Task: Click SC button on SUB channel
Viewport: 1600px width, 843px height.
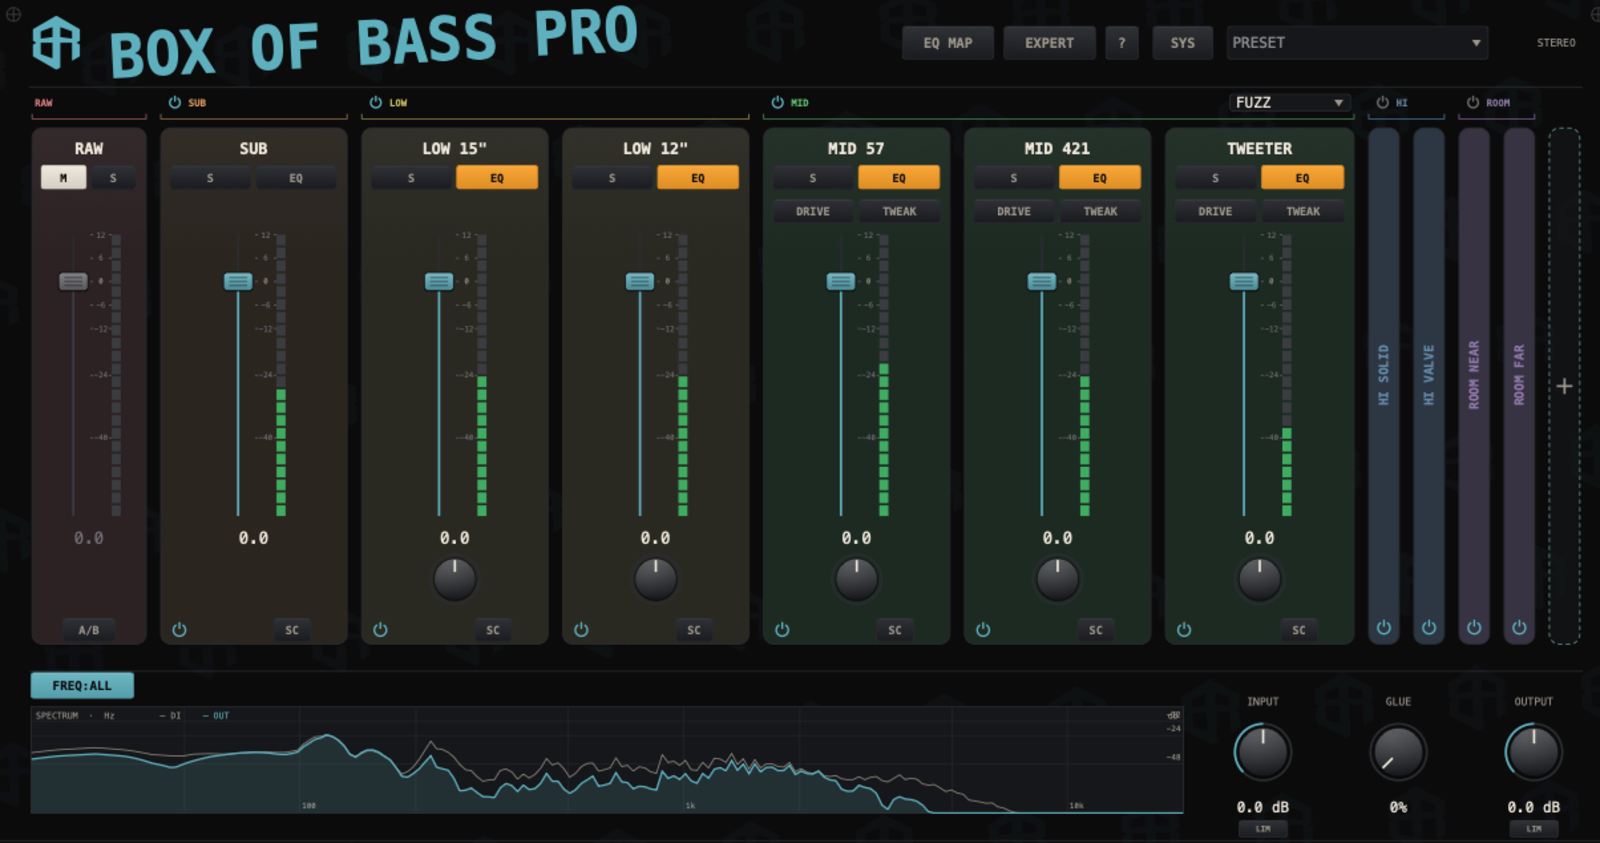Action: [x=292, y=630]
